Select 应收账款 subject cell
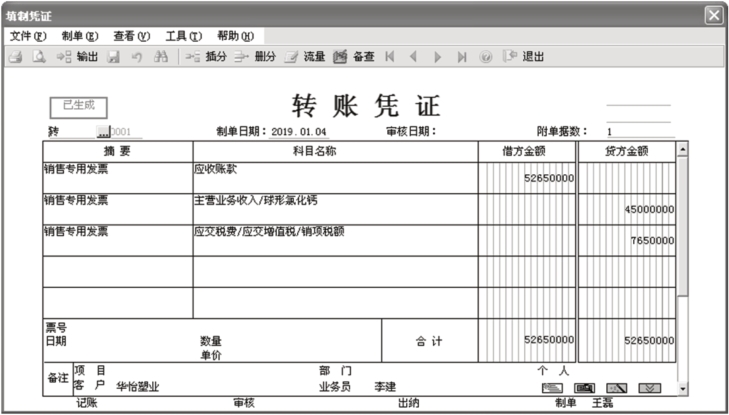 click(x=336, y=178)
